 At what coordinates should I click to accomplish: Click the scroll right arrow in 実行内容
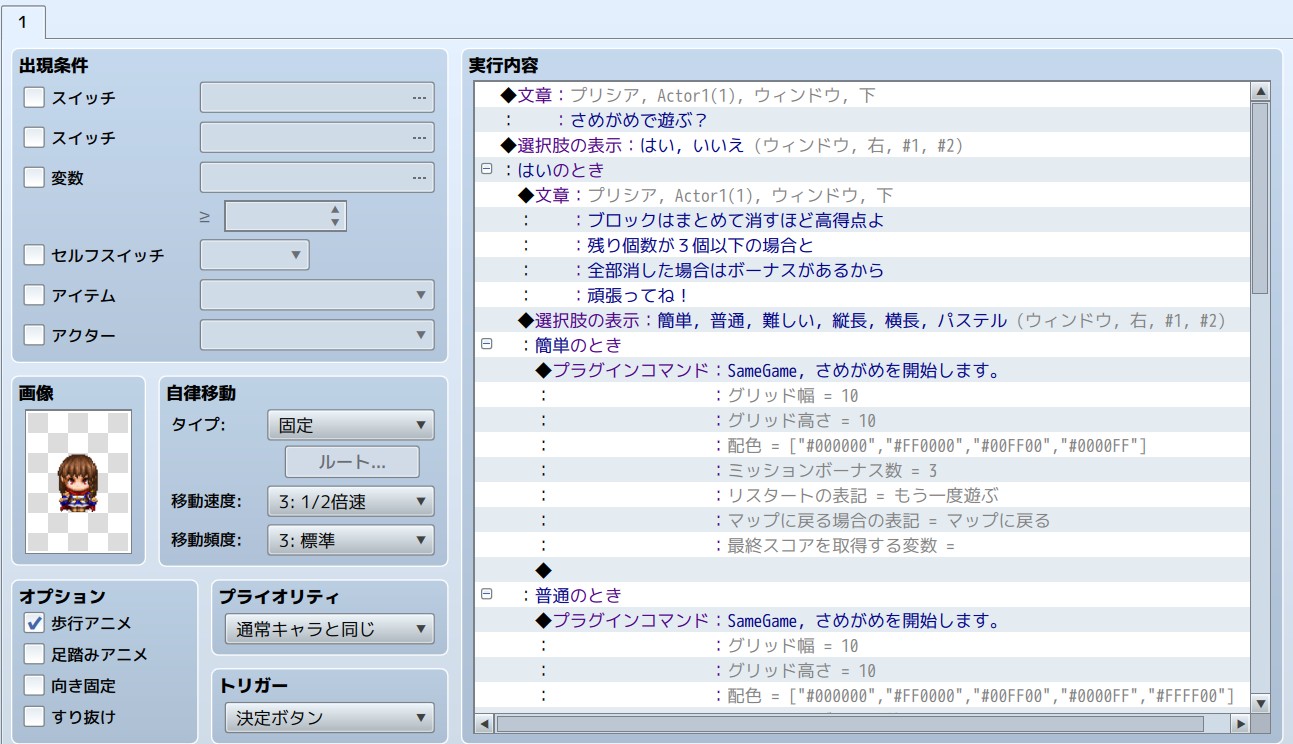tap(1240, 723)
